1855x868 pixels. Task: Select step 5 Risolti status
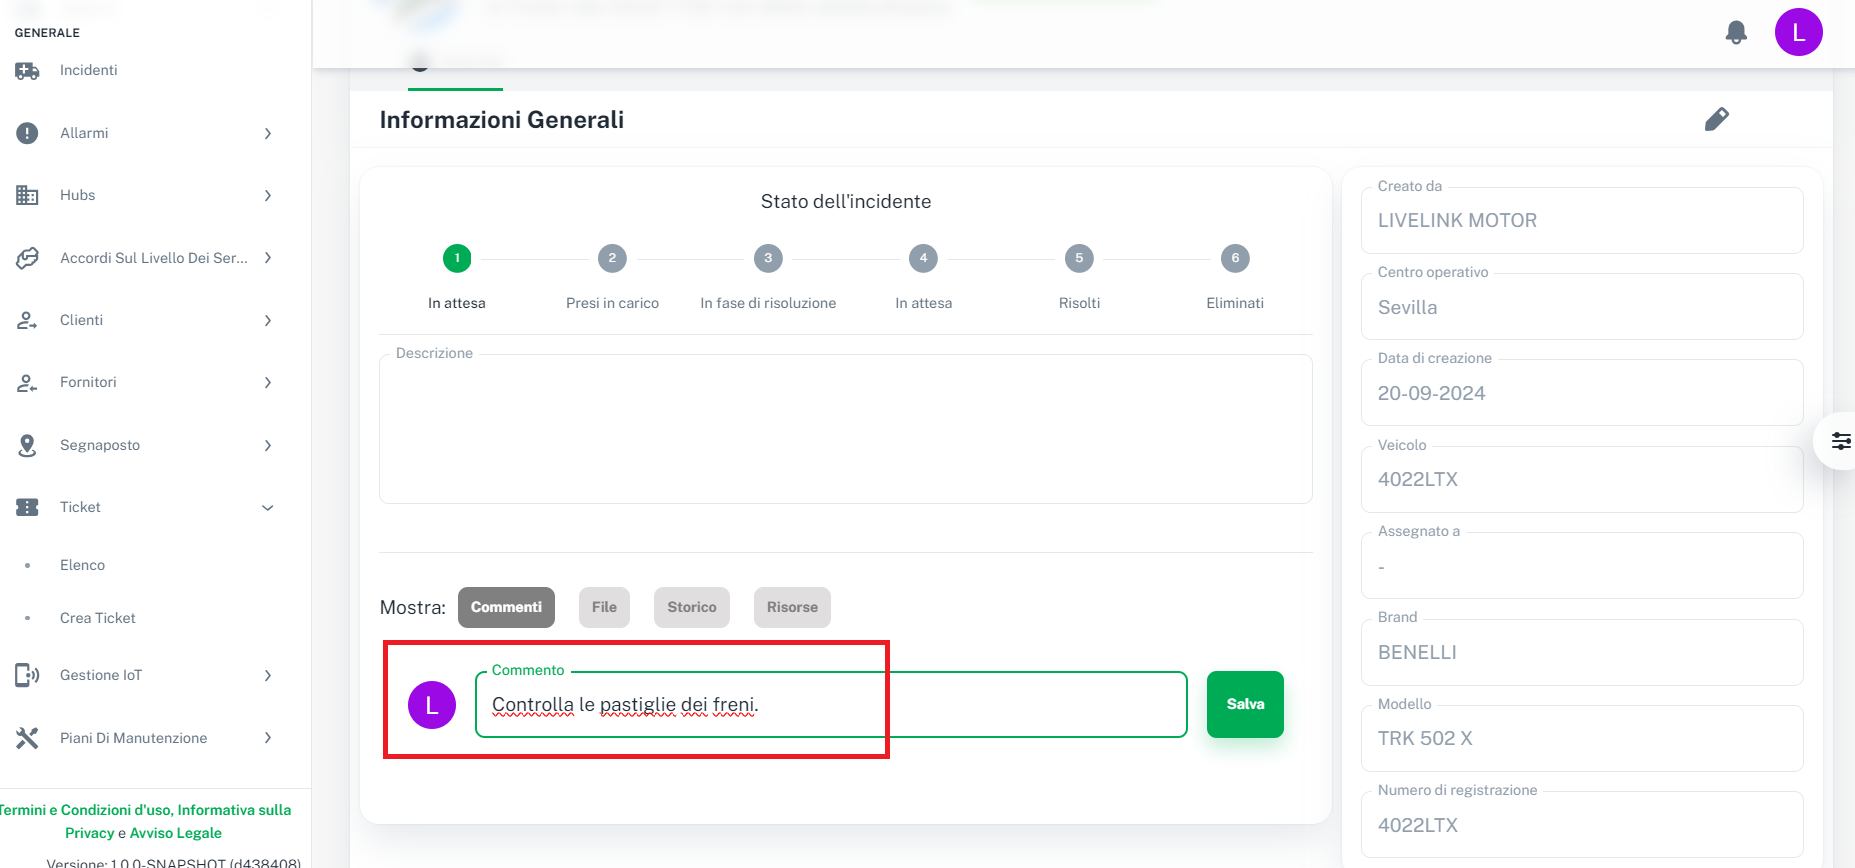[x=1079, y=259]
